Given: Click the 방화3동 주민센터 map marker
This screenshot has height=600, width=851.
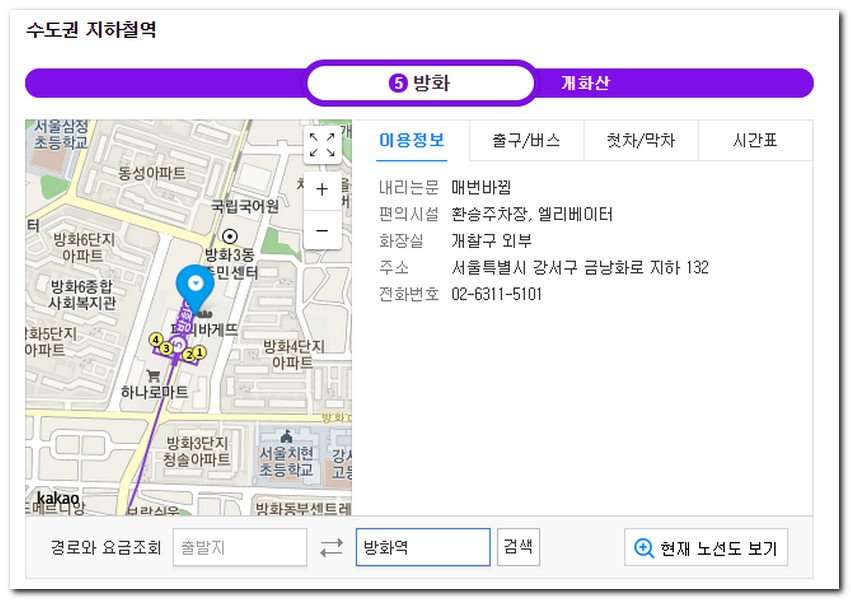Looking at the screenshot, I should click(x=230, y=237).
